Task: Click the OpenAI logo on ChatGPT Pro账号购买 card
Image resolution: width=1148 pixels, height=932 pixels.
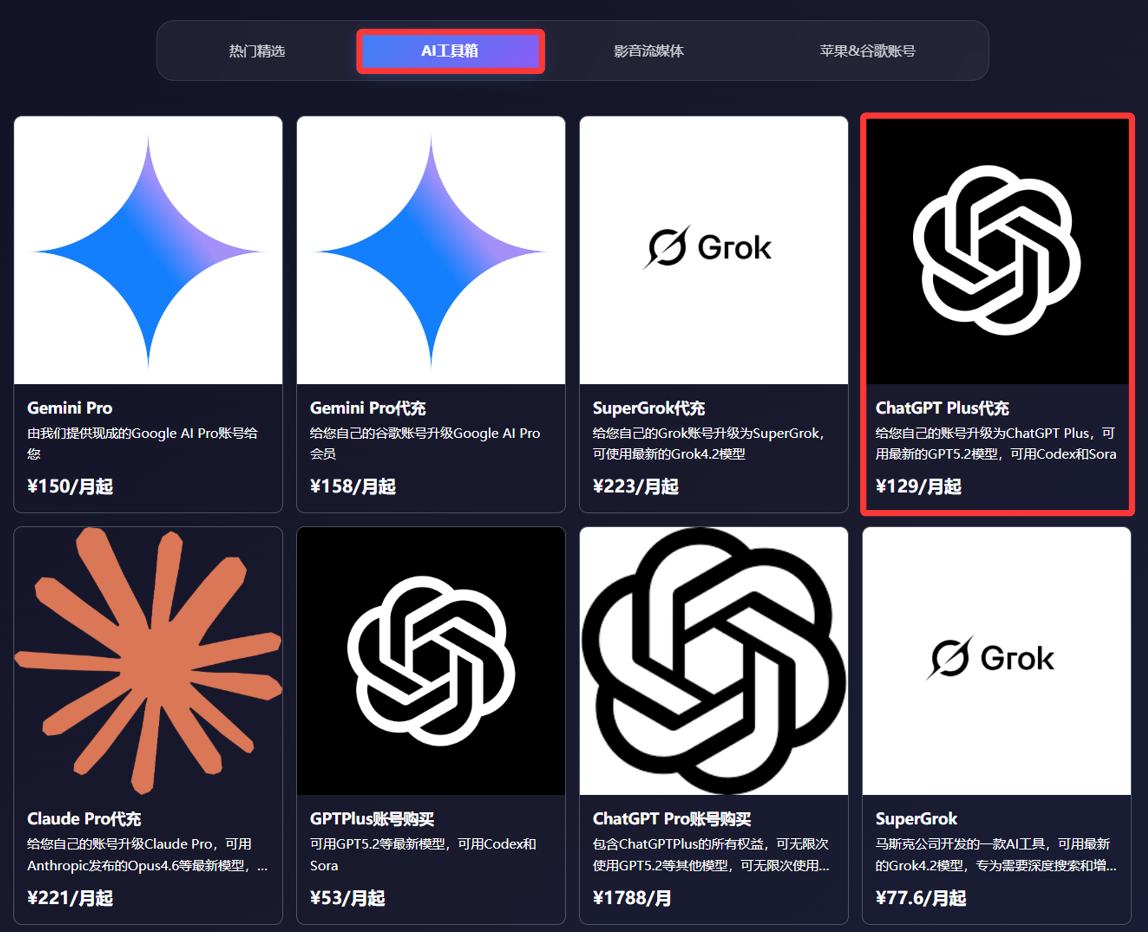Action: coord(714,660)
